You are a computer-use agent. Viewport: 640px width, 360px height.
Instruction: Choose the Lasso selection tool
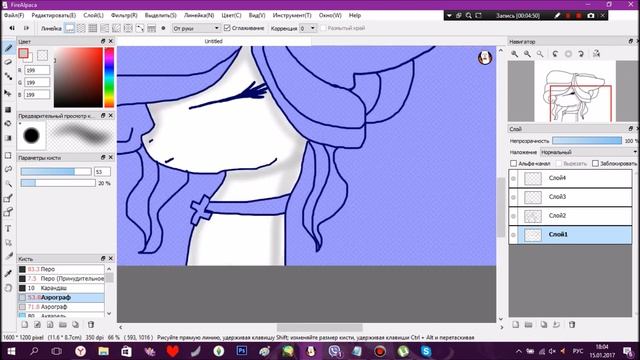pos(8,169)
